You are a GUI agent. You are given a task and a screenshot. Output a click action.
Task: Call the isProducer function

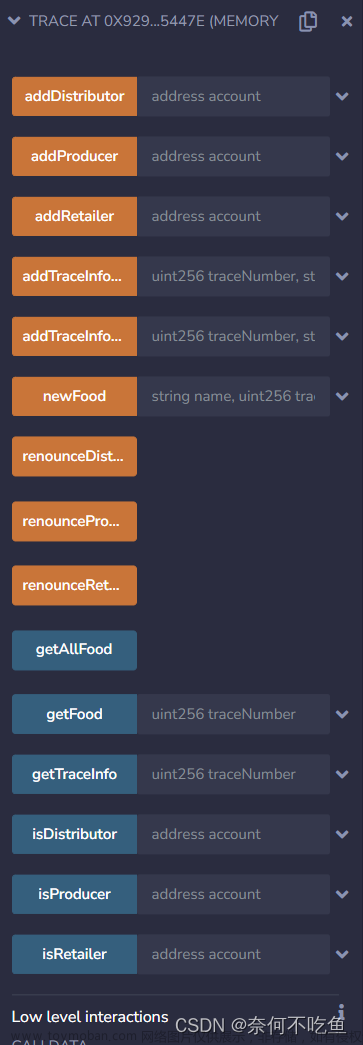[75, 894]
